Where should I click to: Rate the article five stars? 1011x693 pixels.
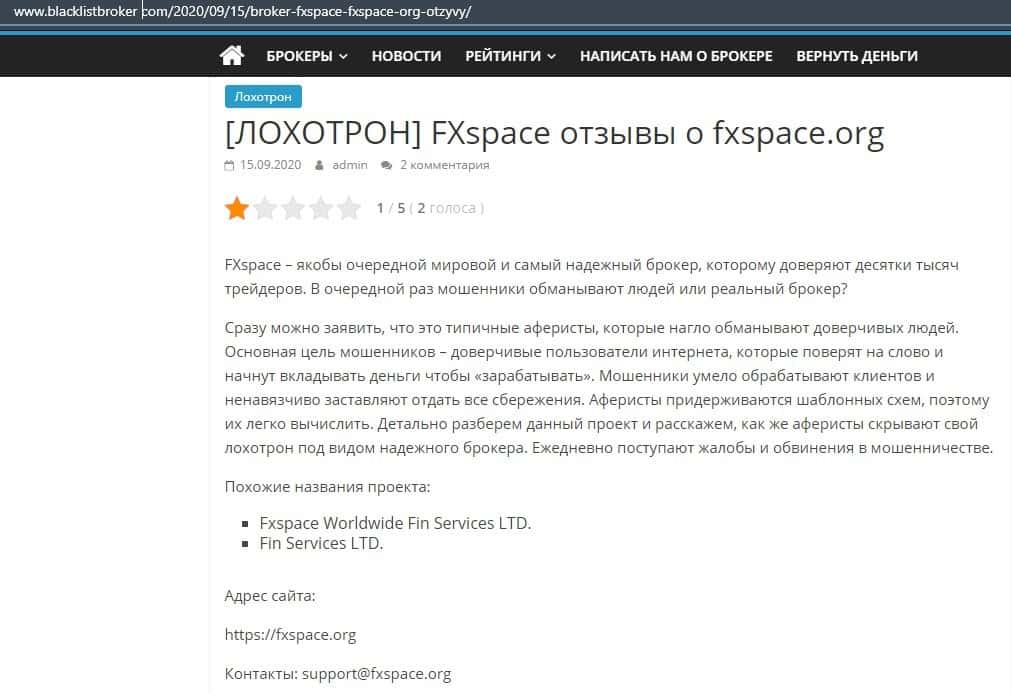click(x=349, y=208)
